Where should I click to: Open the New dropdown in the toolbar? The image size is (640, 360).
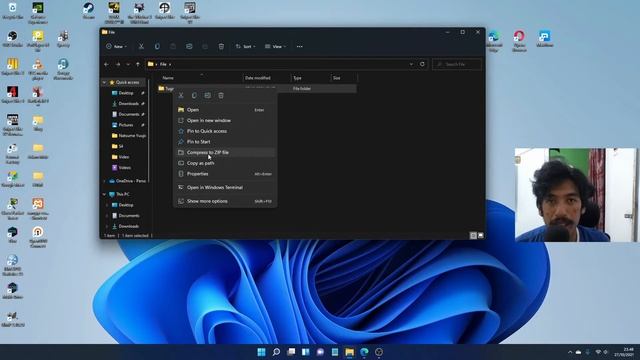coord(116,47)
